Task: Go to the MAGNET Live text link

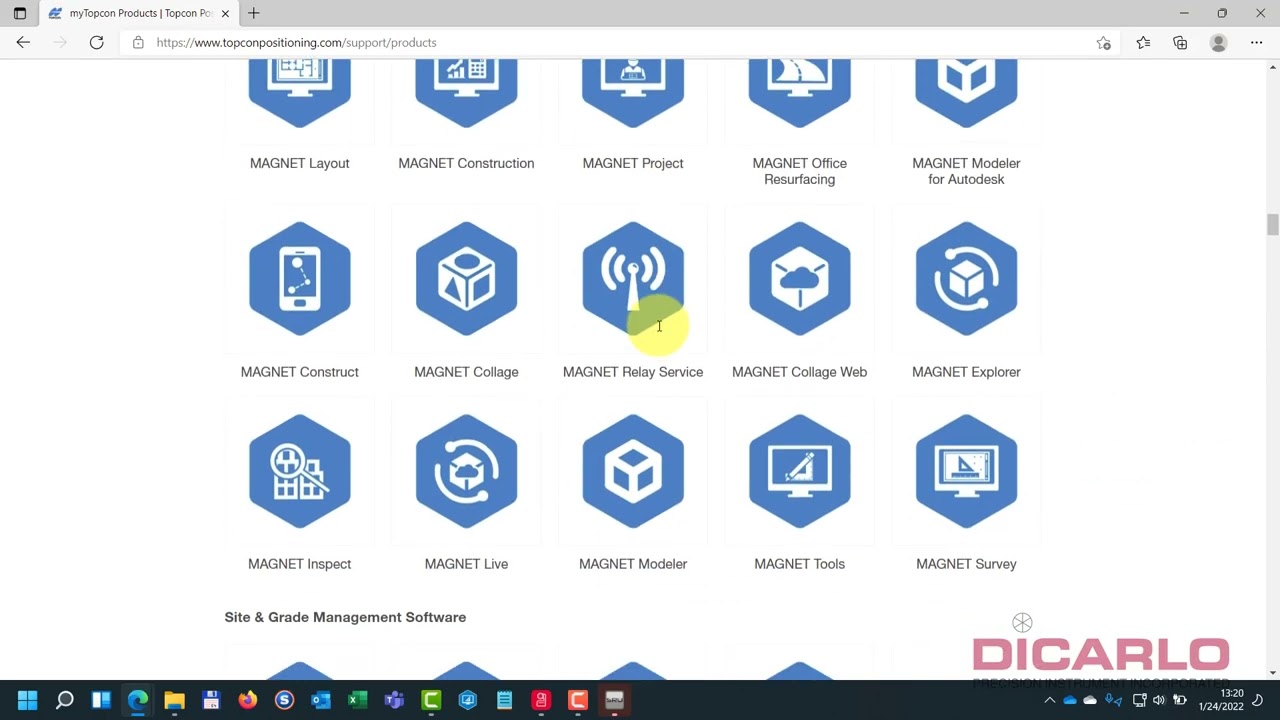Action: tap(466, 564)
